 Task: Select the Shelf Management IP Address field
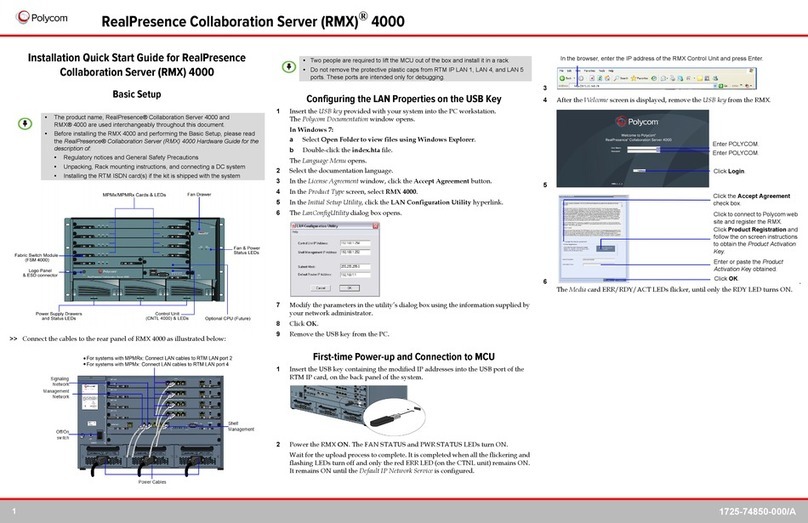(356, 252)
